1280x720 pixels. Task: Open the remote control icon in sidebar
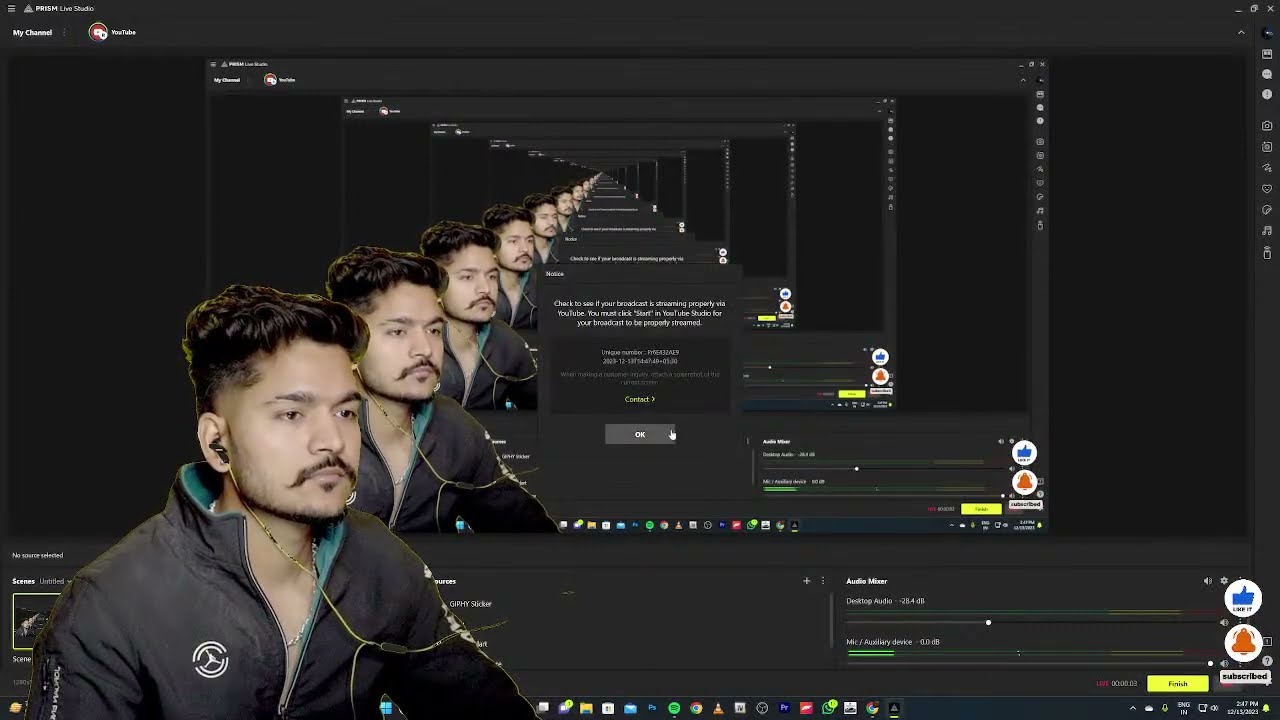(1267, 252)
